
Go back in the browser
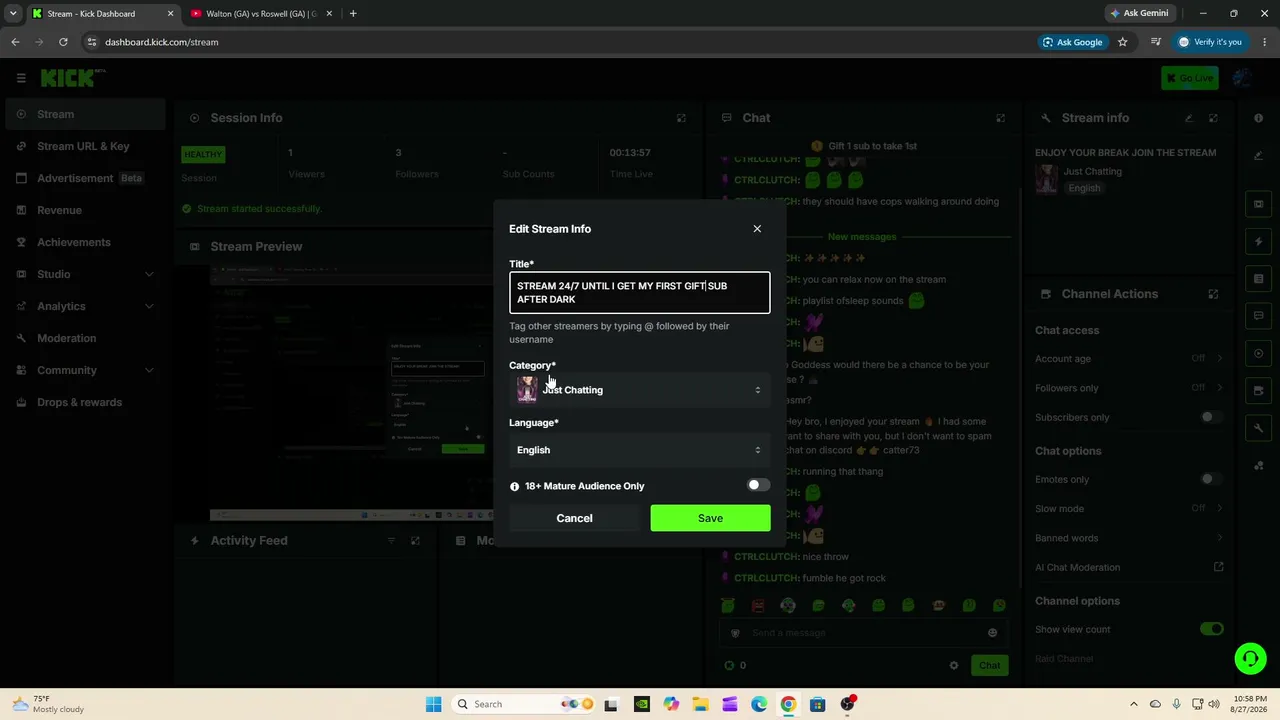coord(15,42)
